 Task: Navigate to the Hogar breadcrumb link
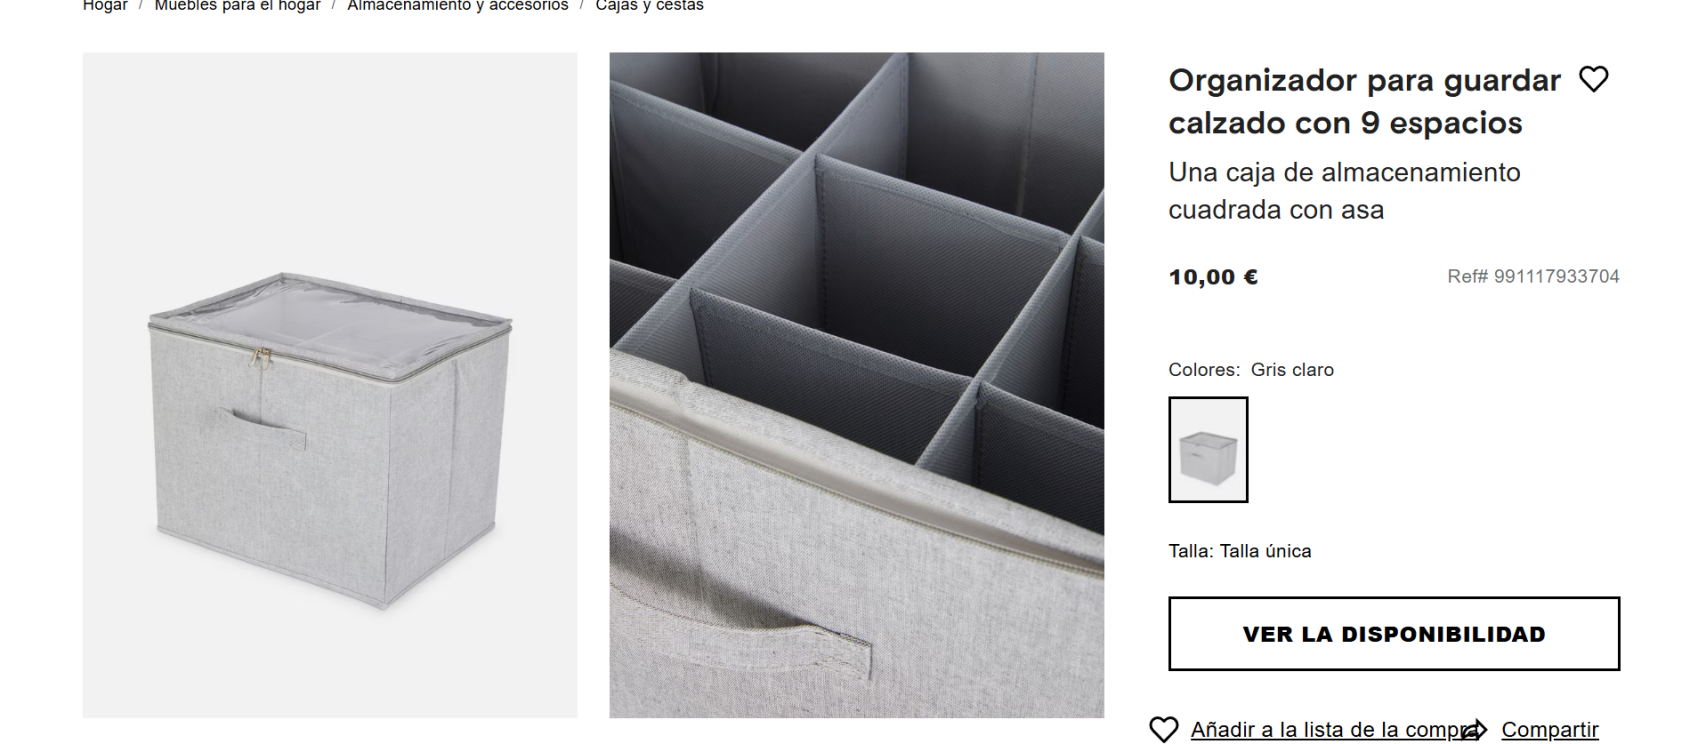pyautogui.click(x=104, y=5)
